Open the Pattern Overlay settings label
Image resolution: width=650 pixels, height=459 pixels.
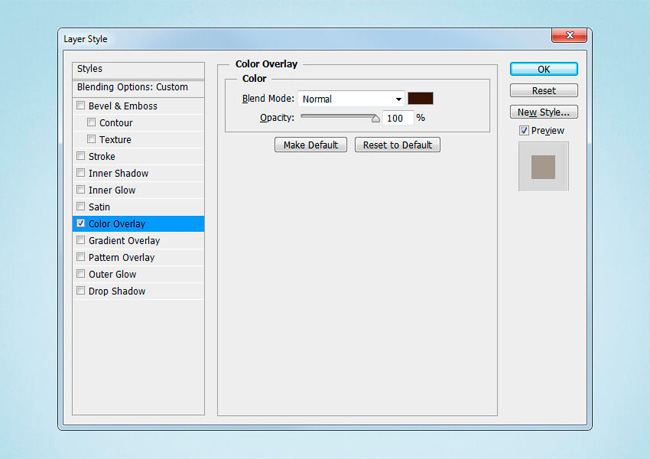tap(121, 257)
